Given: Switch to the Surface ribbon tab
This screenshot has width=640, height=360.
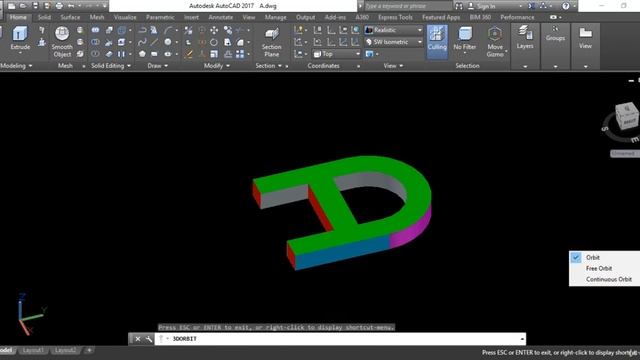Looking at the screenshot, I should click(70, 17).
